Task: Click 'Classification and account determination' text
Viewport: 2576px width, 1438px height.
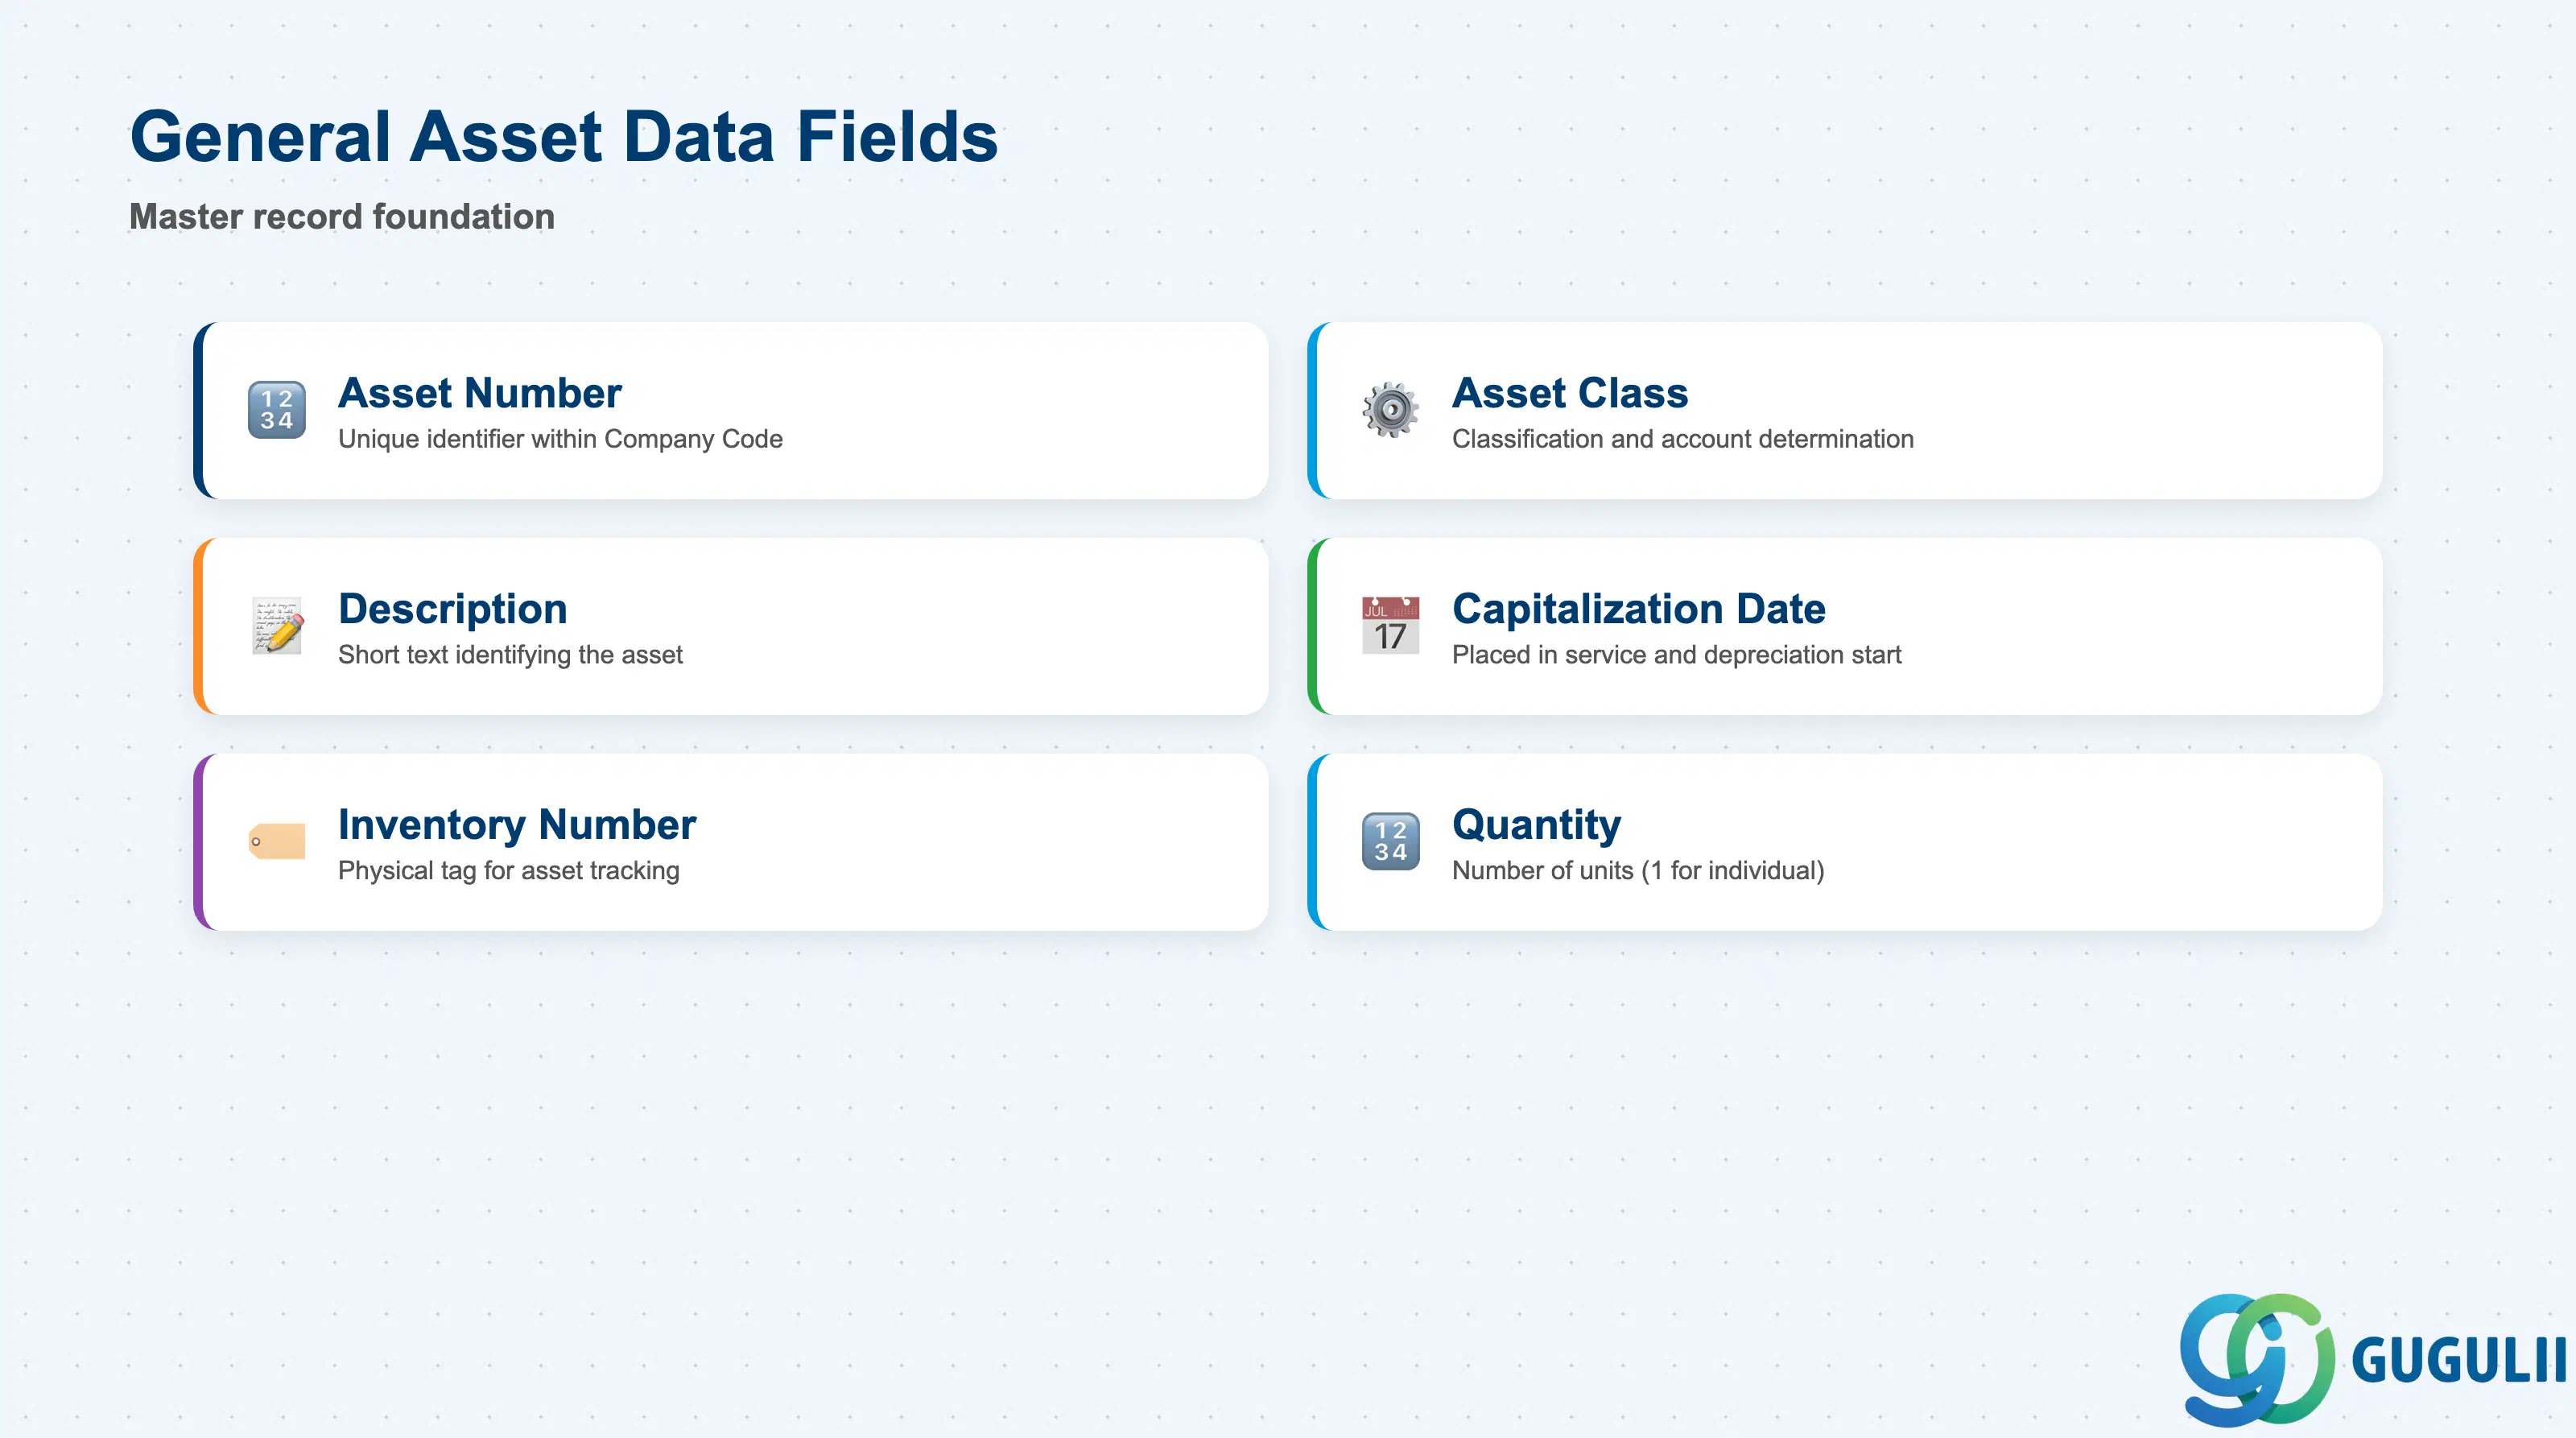Action: [x=1683, y=439]
